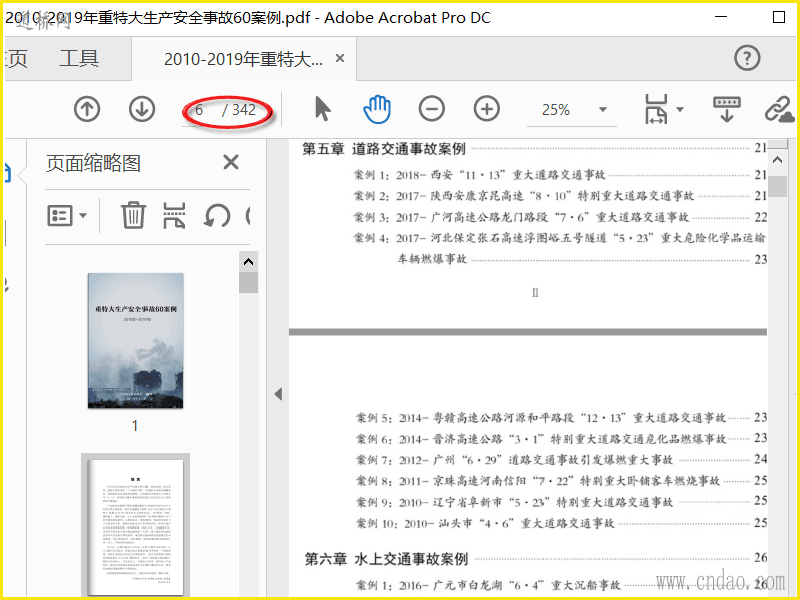800x600 pixels.
Task: Go to previous page with up arrow
Action: (x=87, y=109)
